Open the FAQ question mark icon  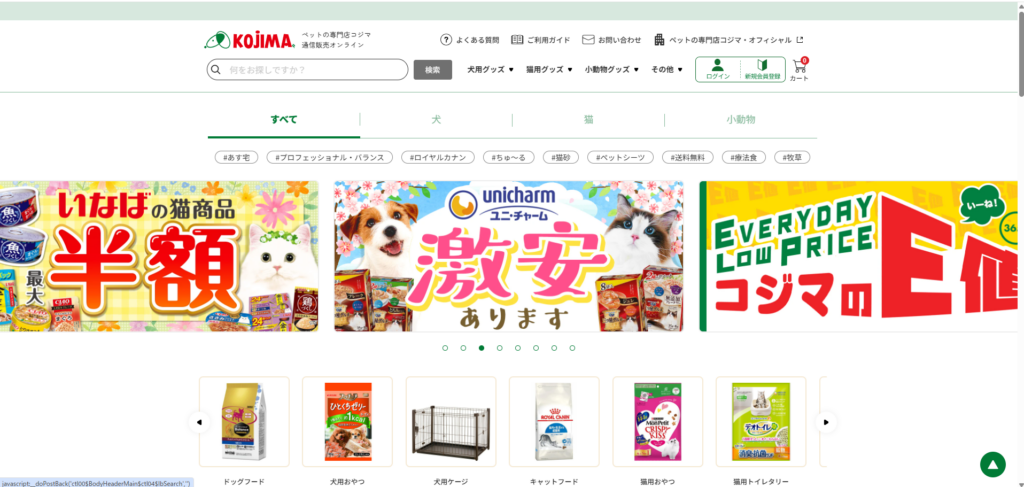coord(446,40)
